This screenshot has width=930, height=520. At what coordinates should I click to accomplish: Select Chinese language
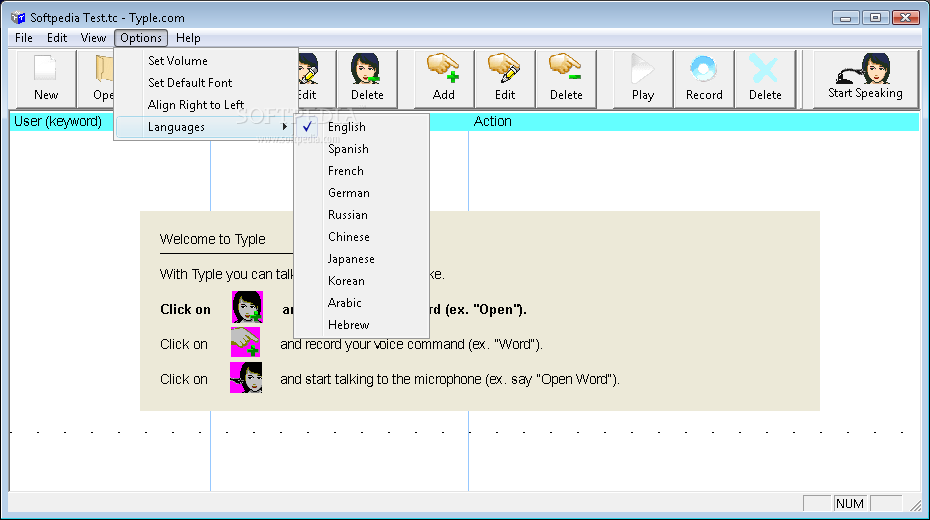click(x=361, y=237)
